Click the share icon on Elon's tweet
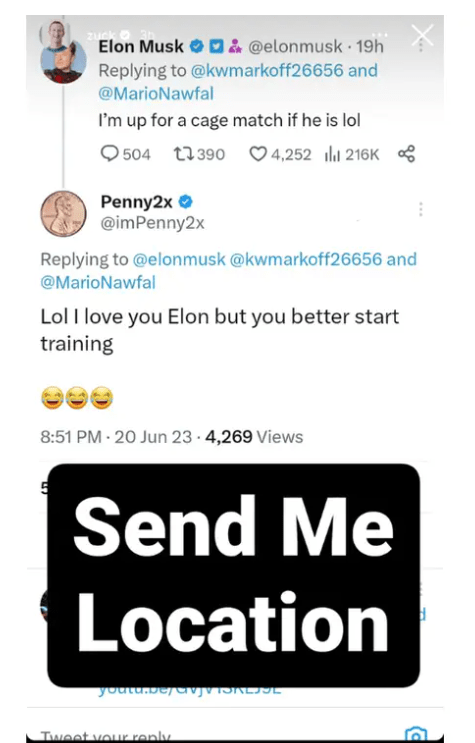475x743 pixels. (406, 154)
